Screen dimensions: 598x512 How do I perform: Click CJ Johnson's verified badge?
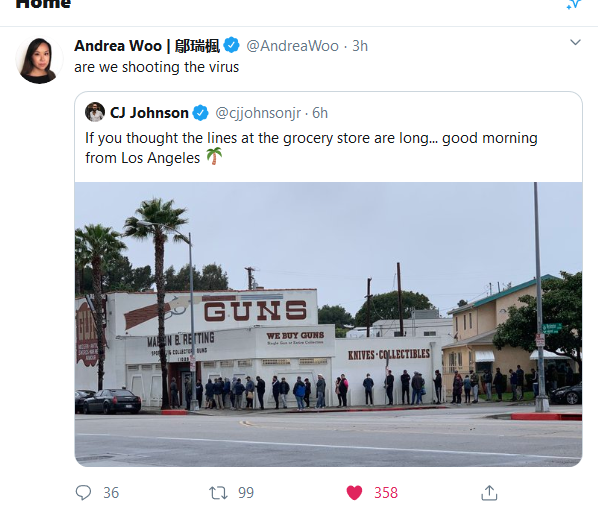pyautogui.click(x=200, y=113)
